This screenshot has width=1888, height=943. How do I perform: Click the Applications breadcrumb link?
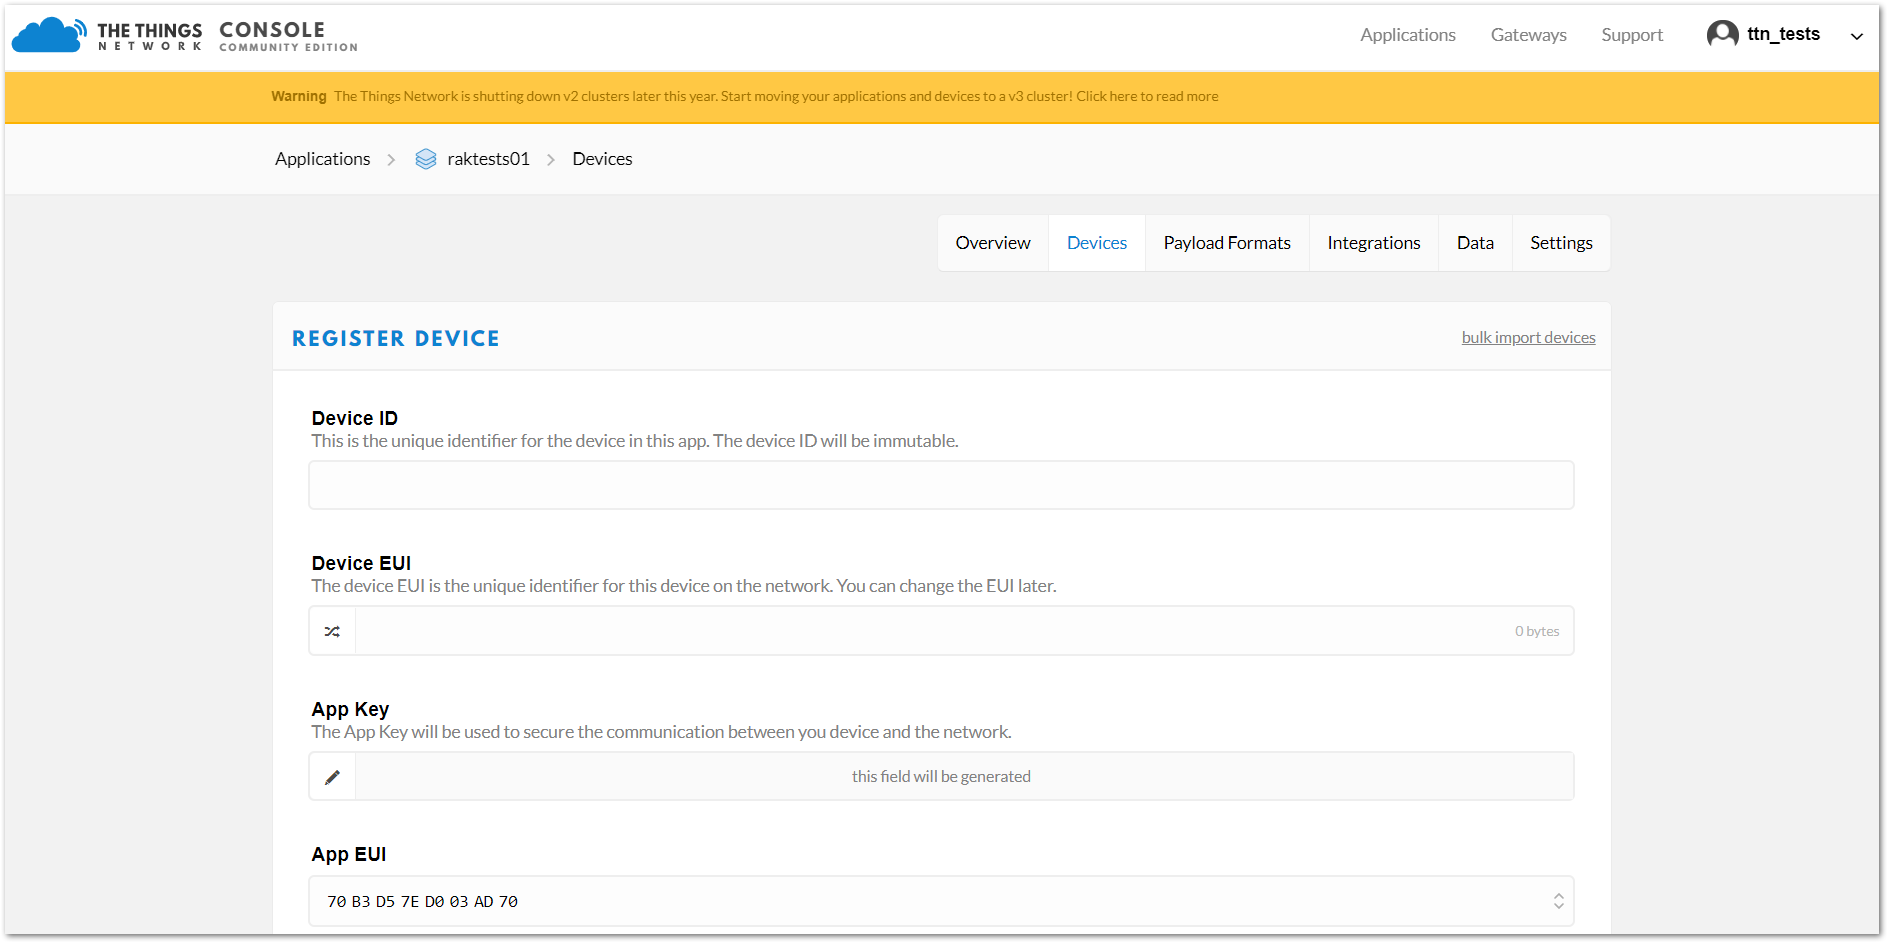322,159
